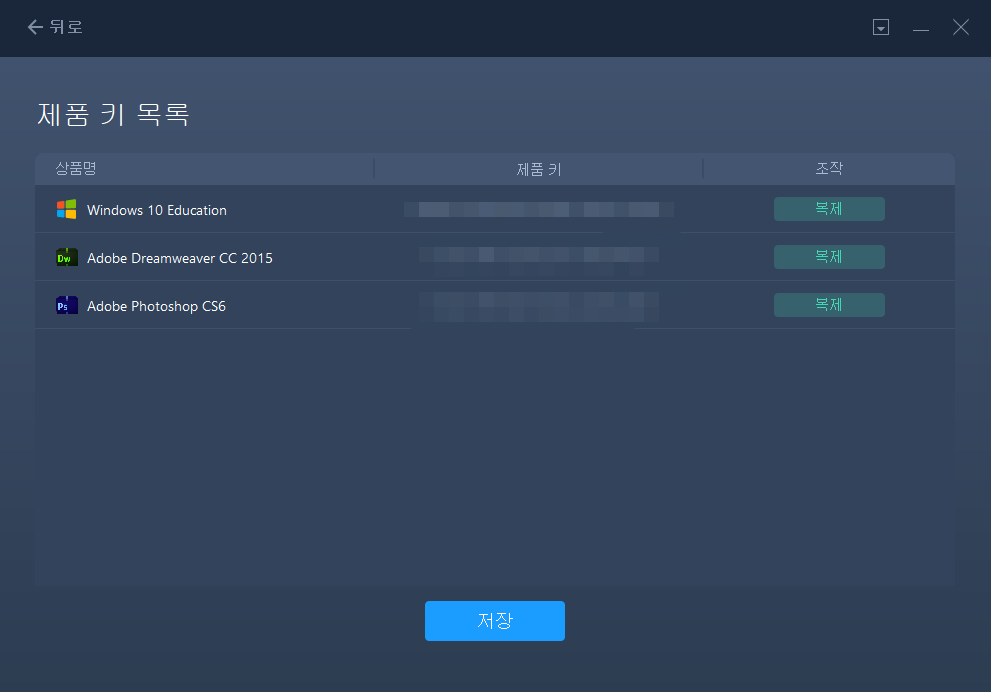Click the 제품 키 column header
This screenshot has height=692, width=991.
point(538,169)
